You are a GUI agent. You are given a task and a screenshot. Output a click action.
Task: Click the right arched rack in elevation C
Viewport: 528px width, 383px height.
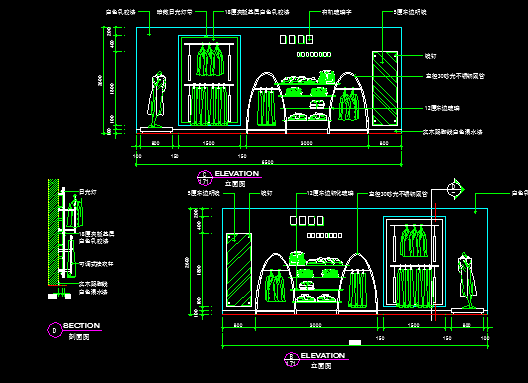pos(348,103)
